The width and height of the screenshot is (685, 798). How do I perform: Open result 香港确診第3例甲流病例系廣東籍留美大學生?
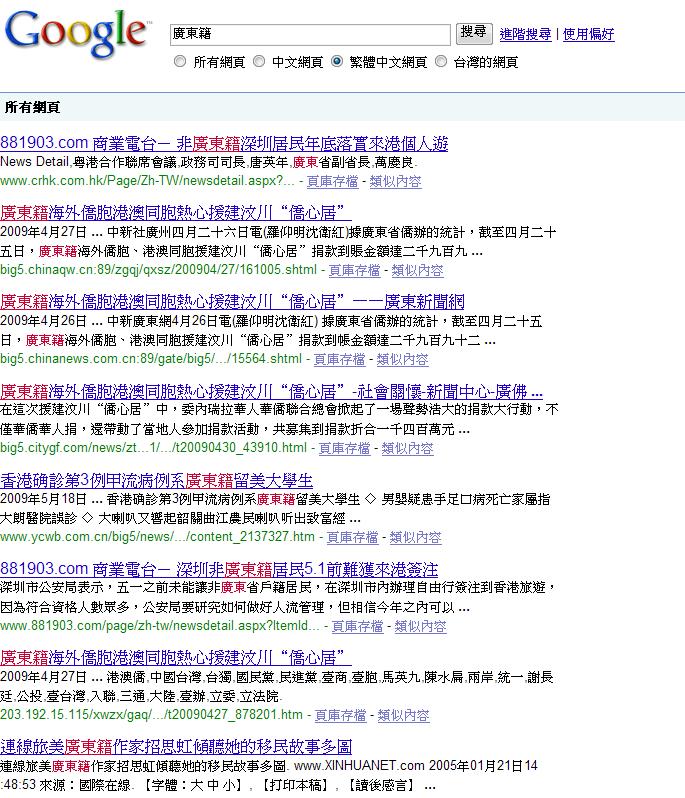click(156, 480)
